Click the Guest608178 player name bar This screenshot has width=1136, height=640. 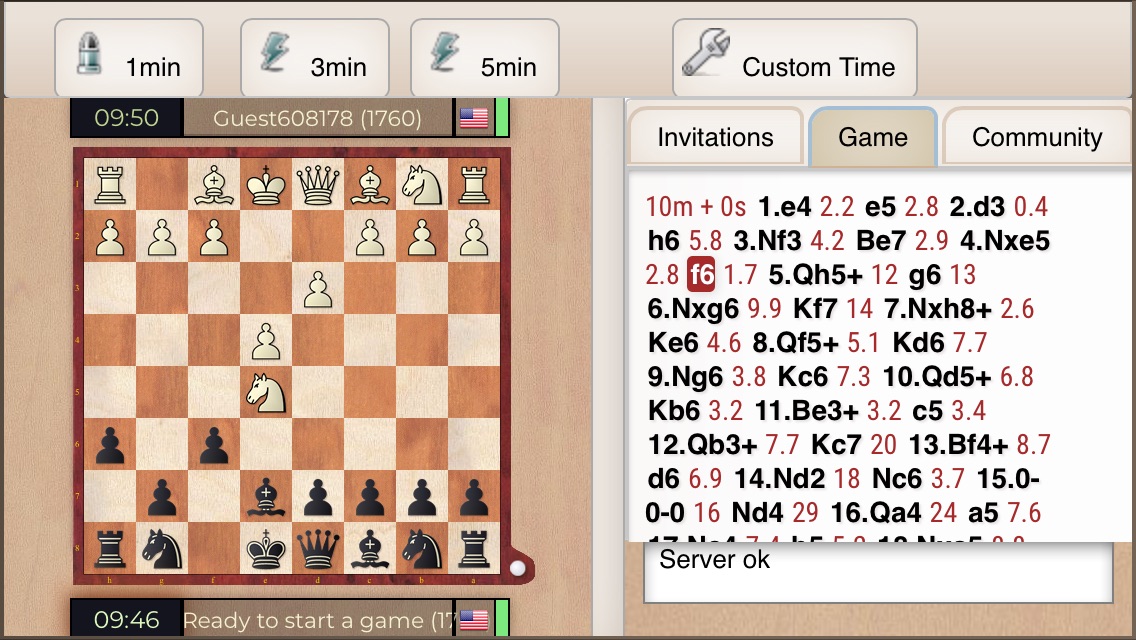pyautogui.click(x=317, y=118)
